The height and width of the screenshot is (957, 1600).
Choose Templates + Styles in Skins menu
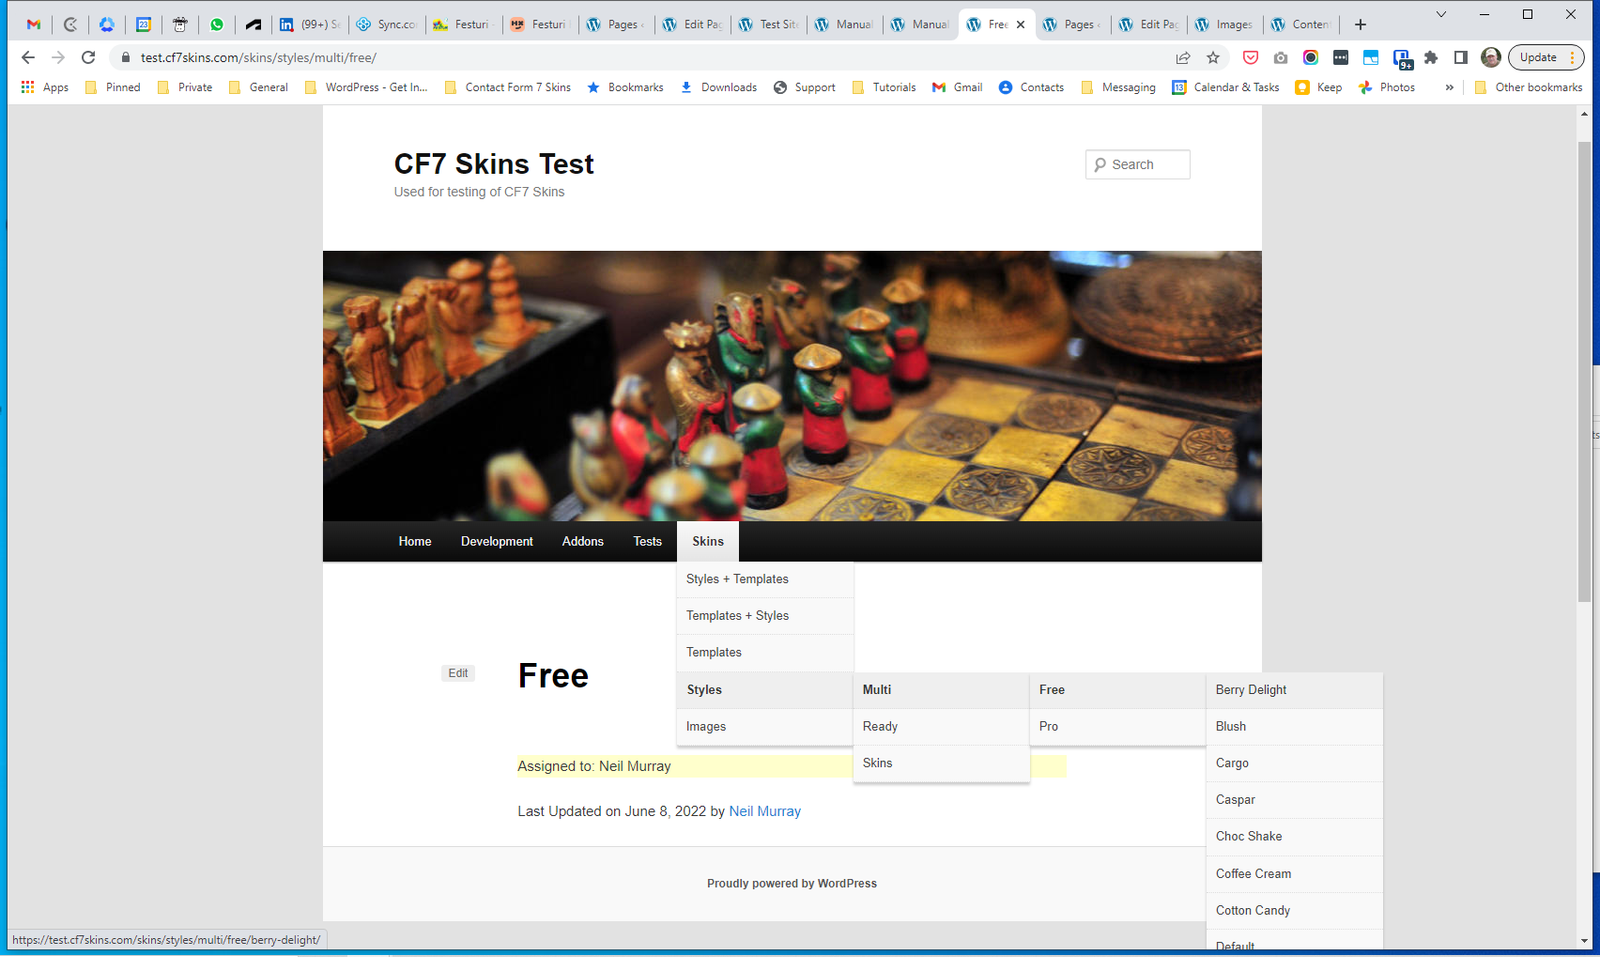[x=737, y=616]
